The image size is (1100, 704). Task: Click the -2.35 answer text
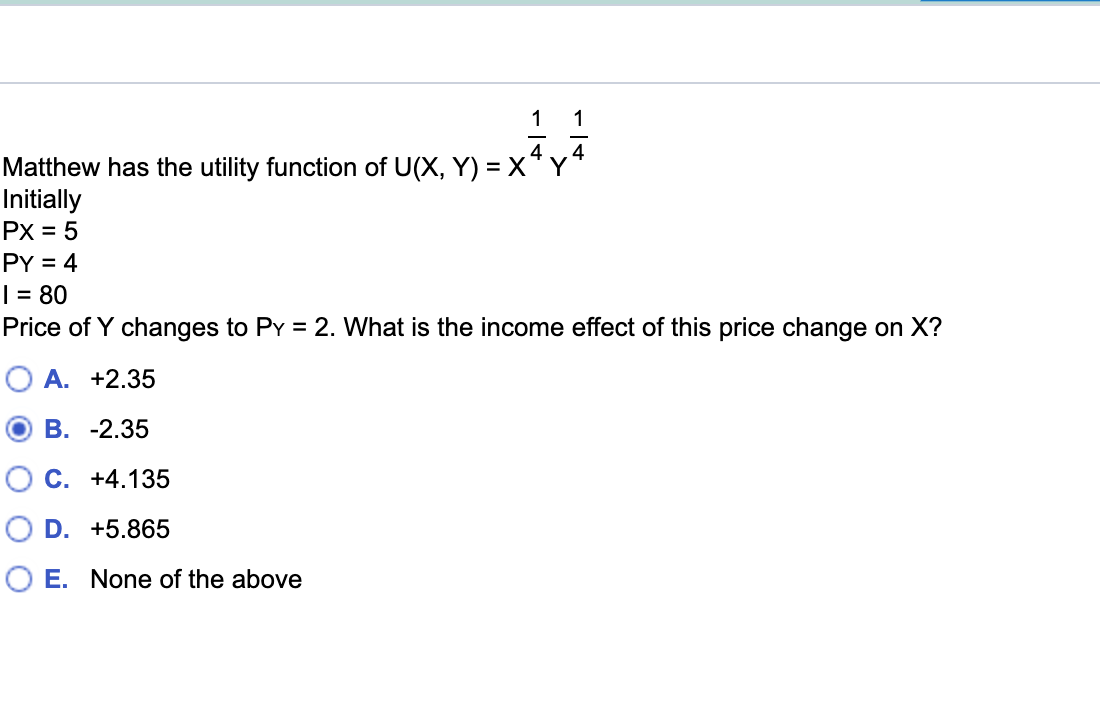click(120, 429)
